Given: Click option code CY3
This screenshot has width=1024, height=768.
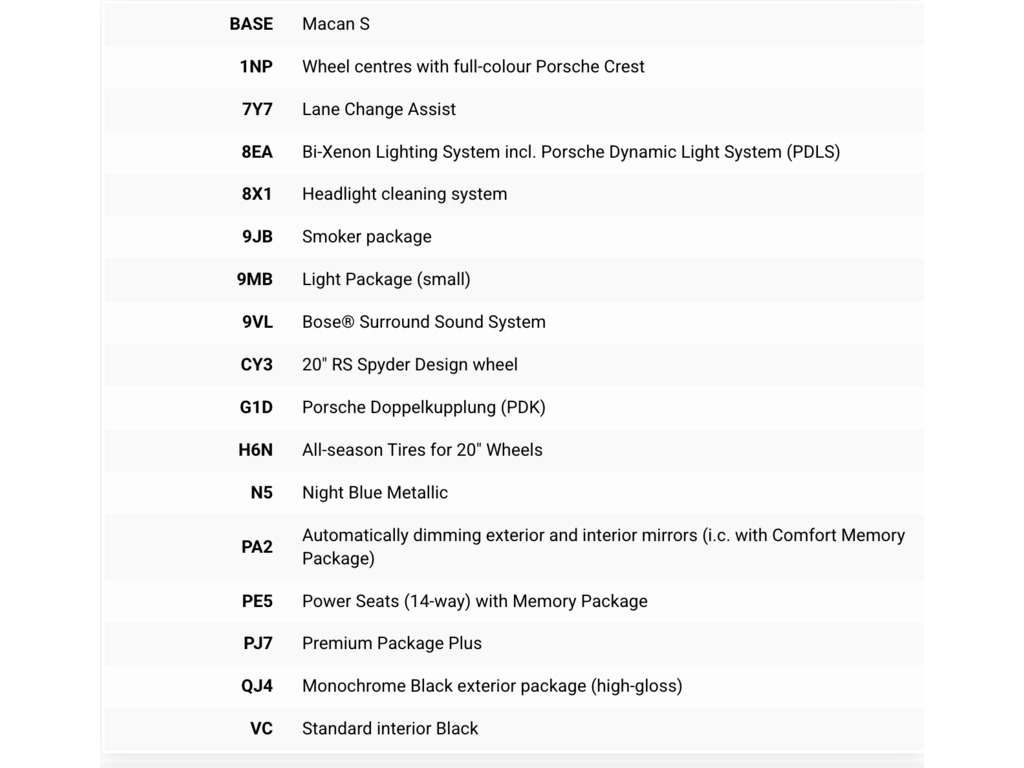Looking at the screenshot, I should [256, 364].
